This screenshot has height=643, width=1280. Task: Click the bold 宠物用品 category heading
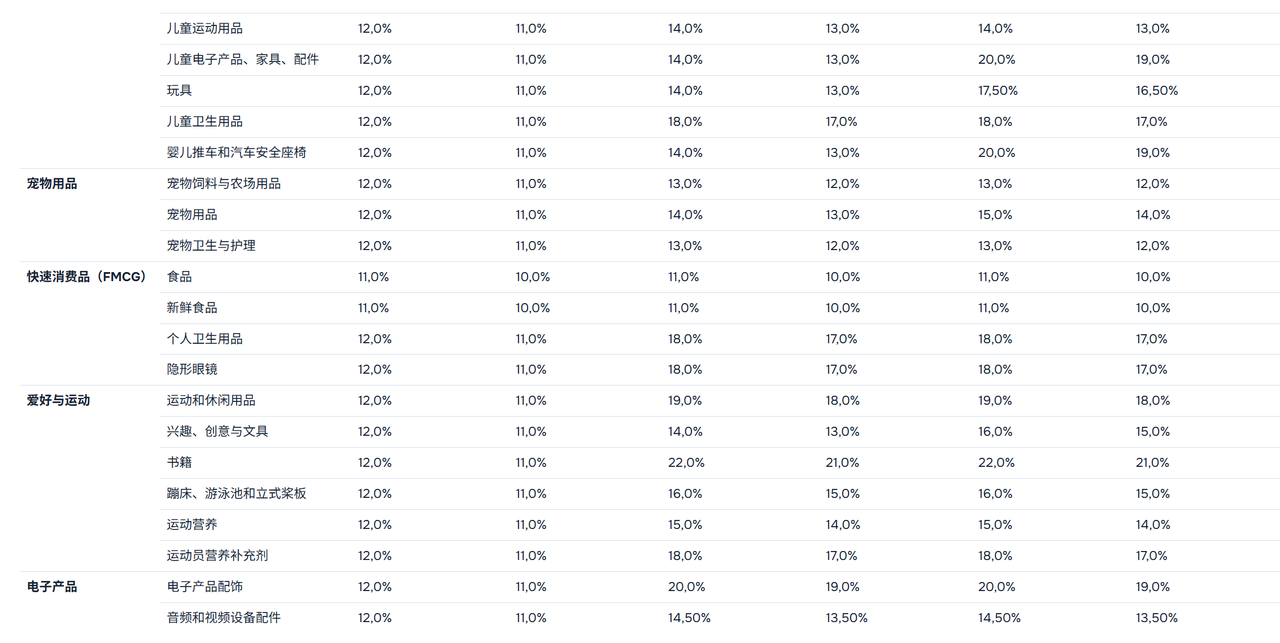[x=52, y=184]
